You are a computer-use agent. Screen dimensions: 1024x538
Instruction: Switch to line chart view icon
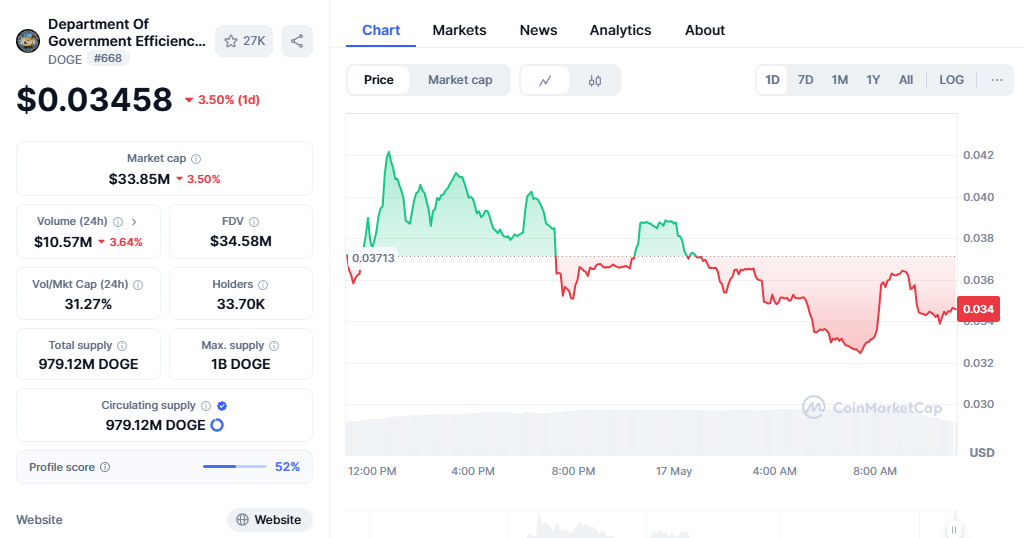(545, 80)
